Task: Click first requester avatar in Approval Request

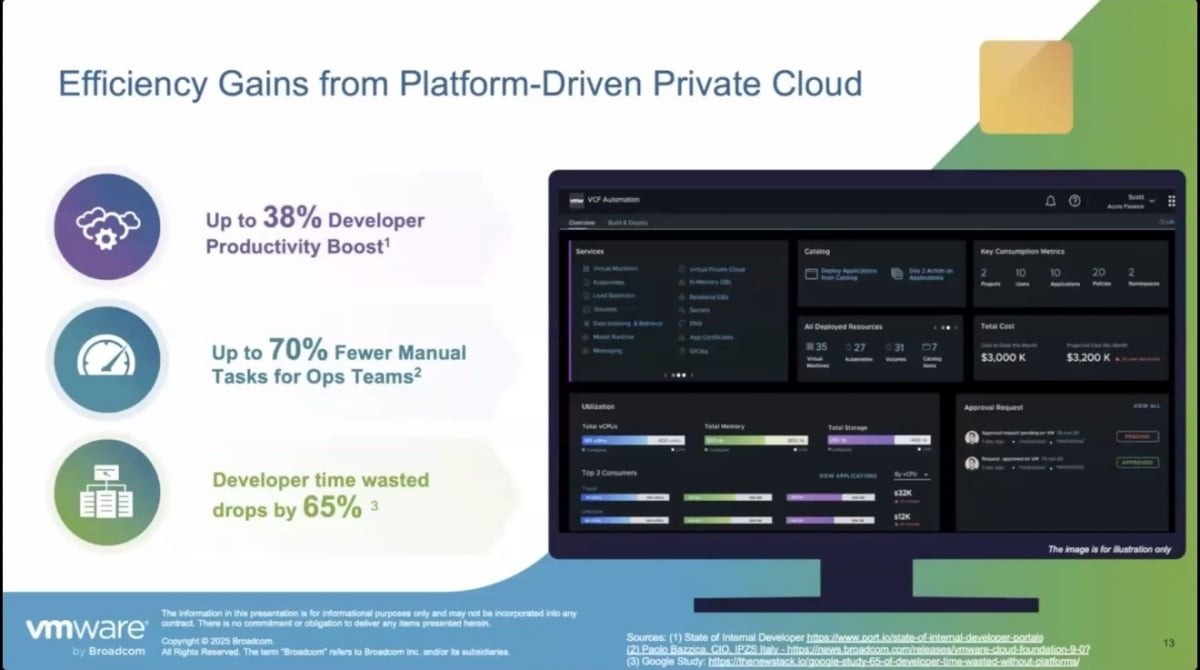Action: [x=971, y=437]
